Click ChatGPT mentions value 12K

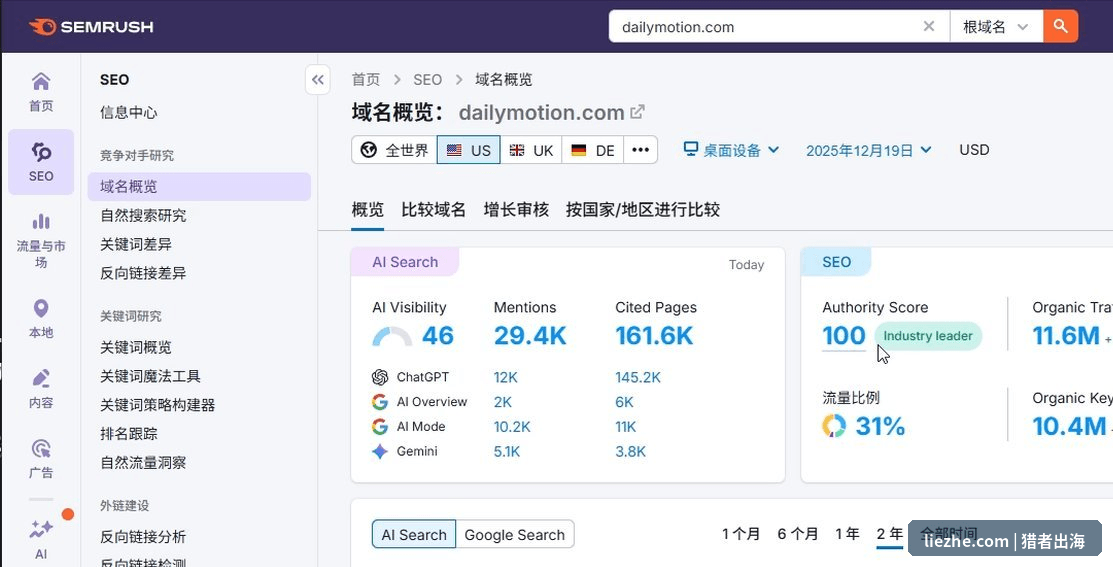pyautogui.click(x=506, y=377)
